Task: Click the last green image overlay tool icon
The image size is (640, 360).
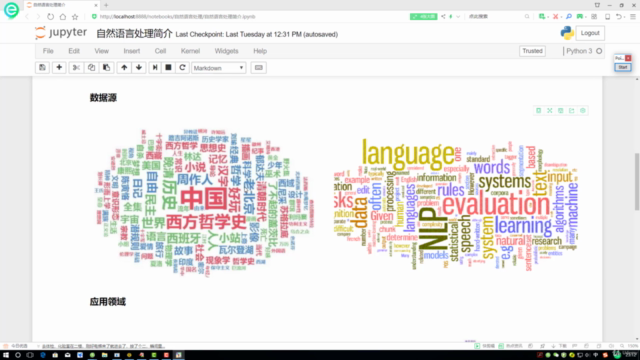Action: click(583, 111)
